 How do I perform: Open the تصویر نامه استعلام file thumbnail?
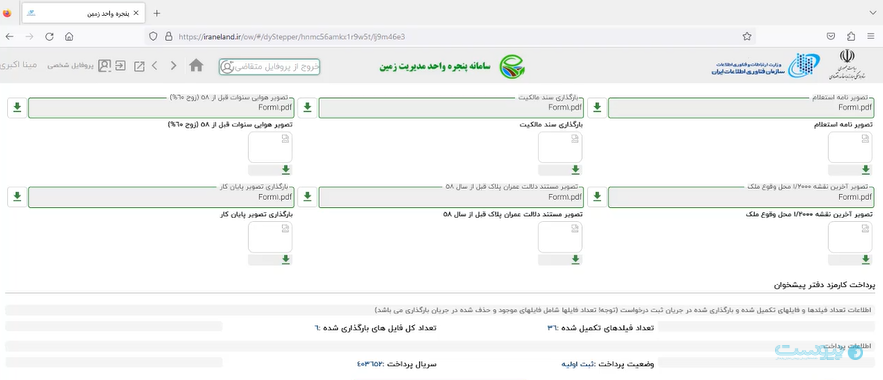point(850,147)
